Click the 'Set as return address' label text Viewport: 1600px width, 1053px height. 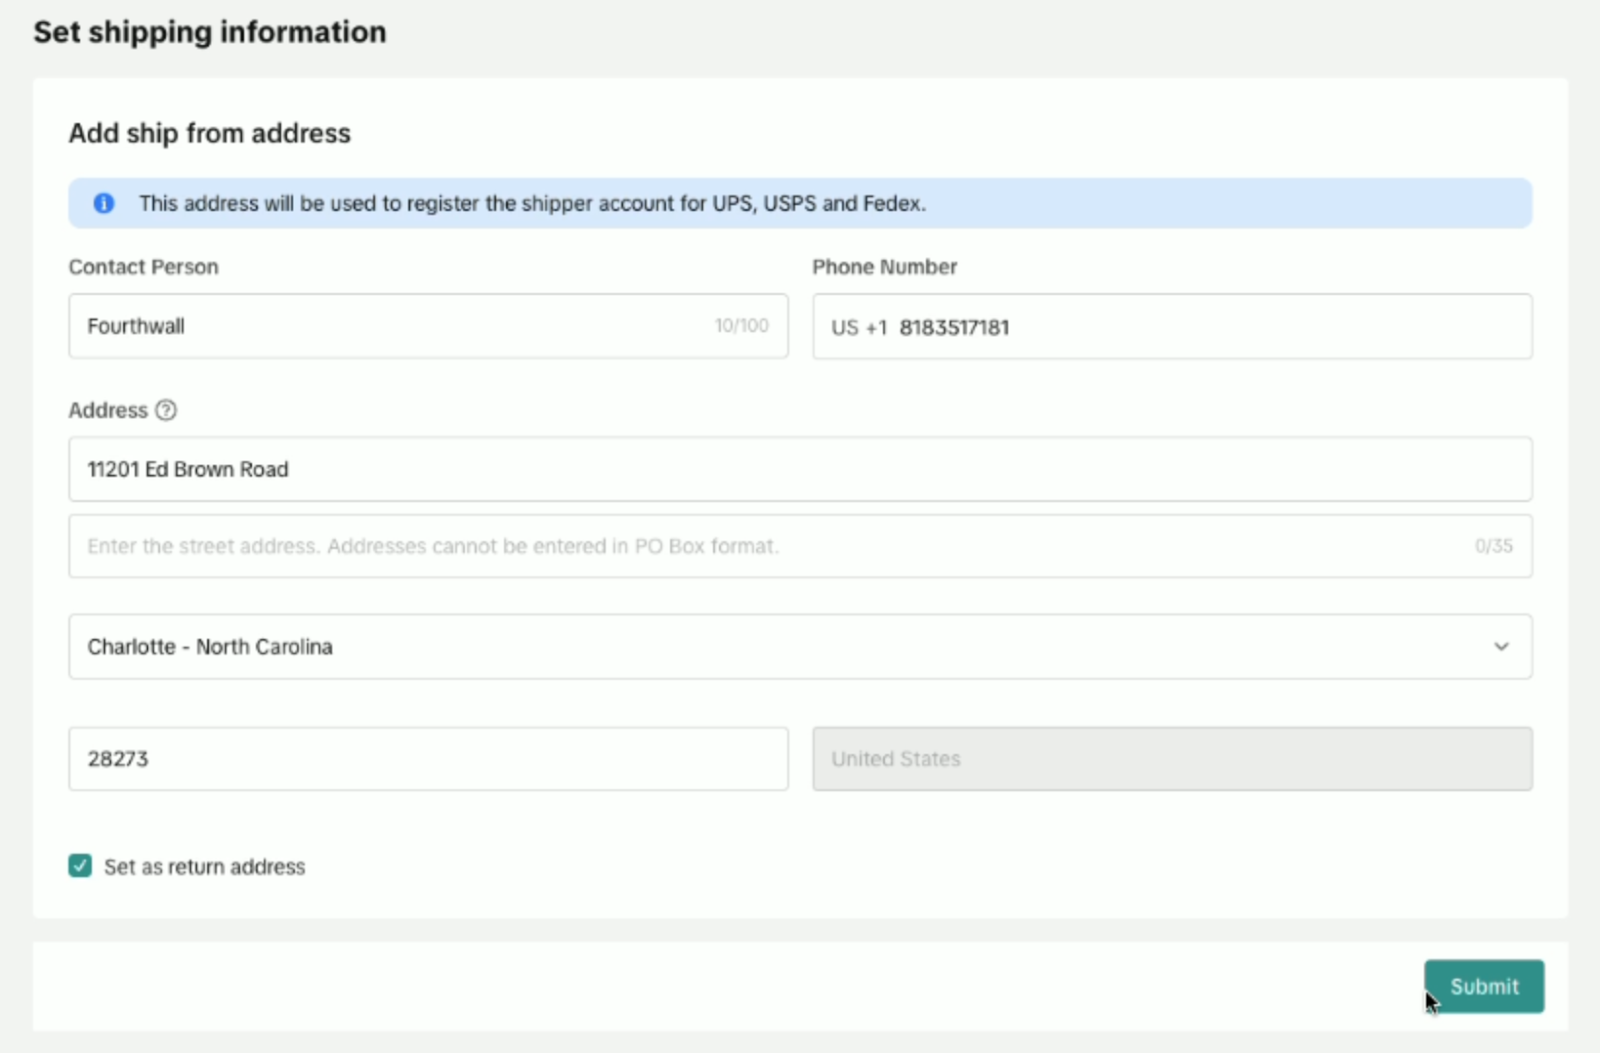tap(204, 867)
